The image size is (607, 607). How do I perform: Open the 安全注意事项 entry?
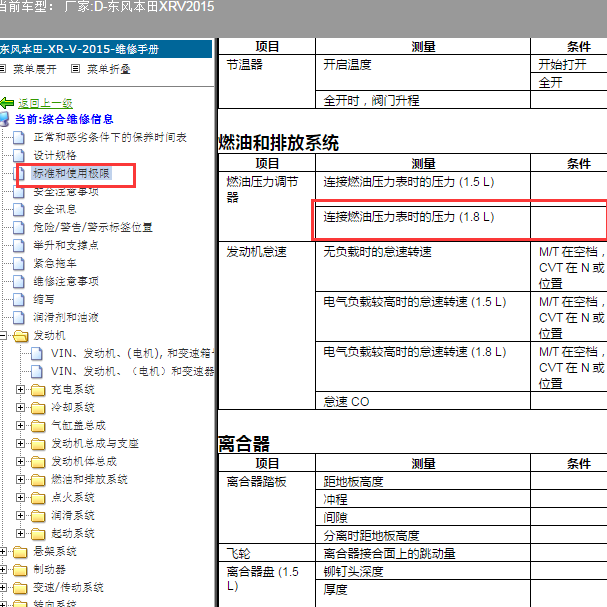coord(66,191)
